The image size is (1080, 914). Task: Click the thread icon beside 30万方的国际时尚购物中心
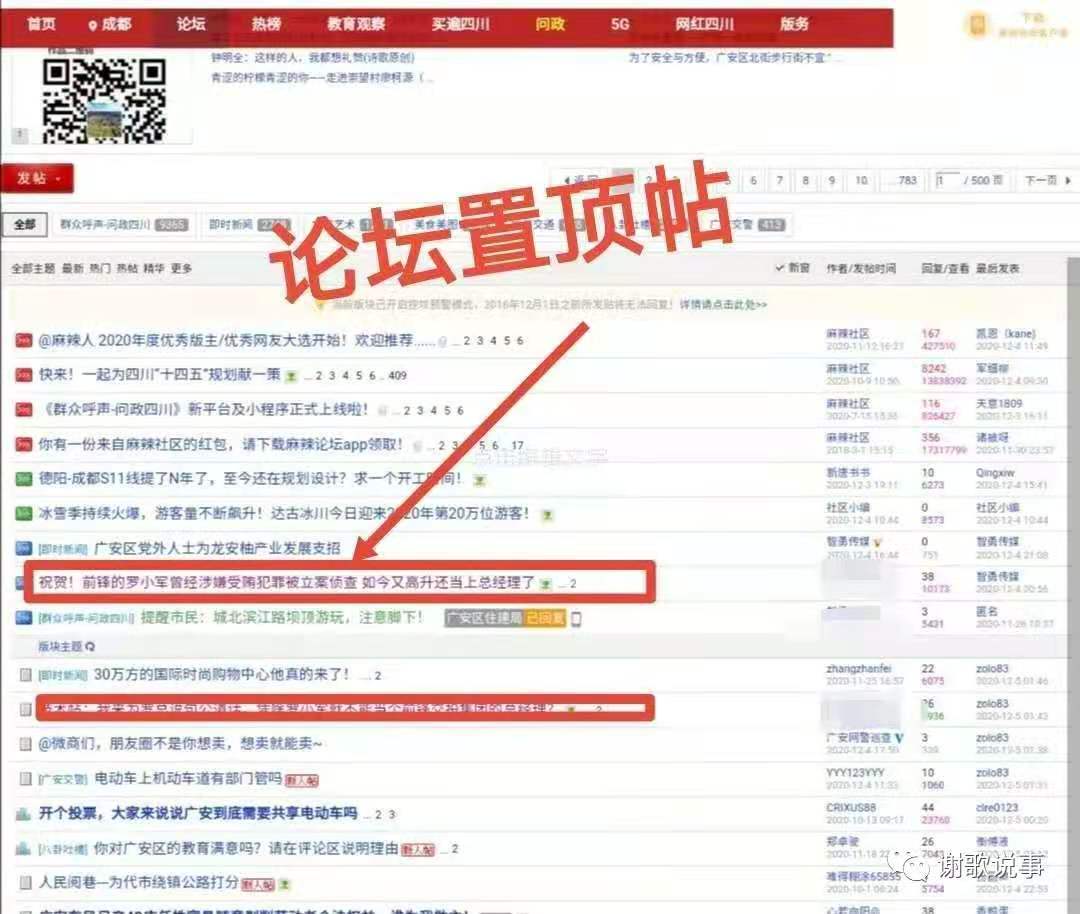tap(26, 675)
